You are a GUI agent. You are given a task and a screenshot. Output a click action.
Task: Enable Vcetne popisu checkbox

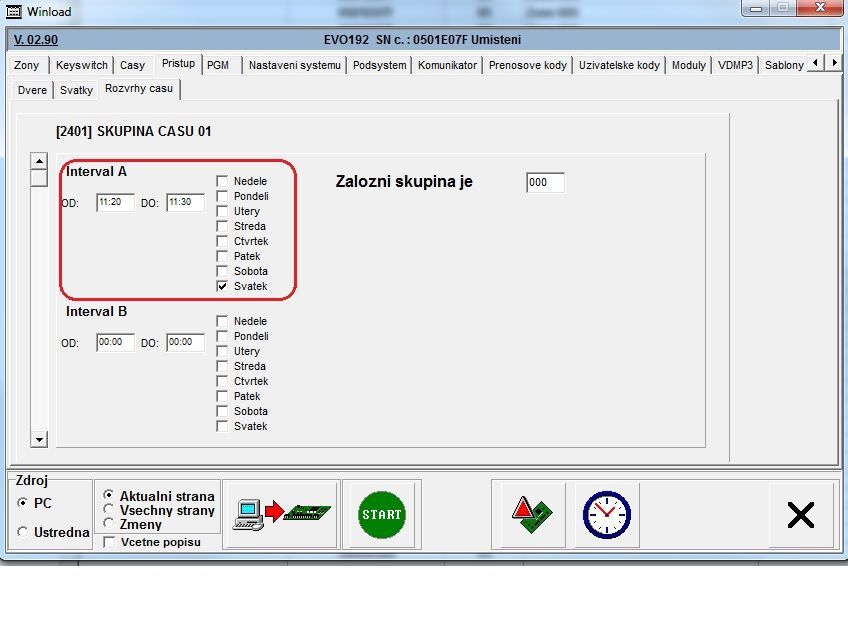tap(109, 542)
